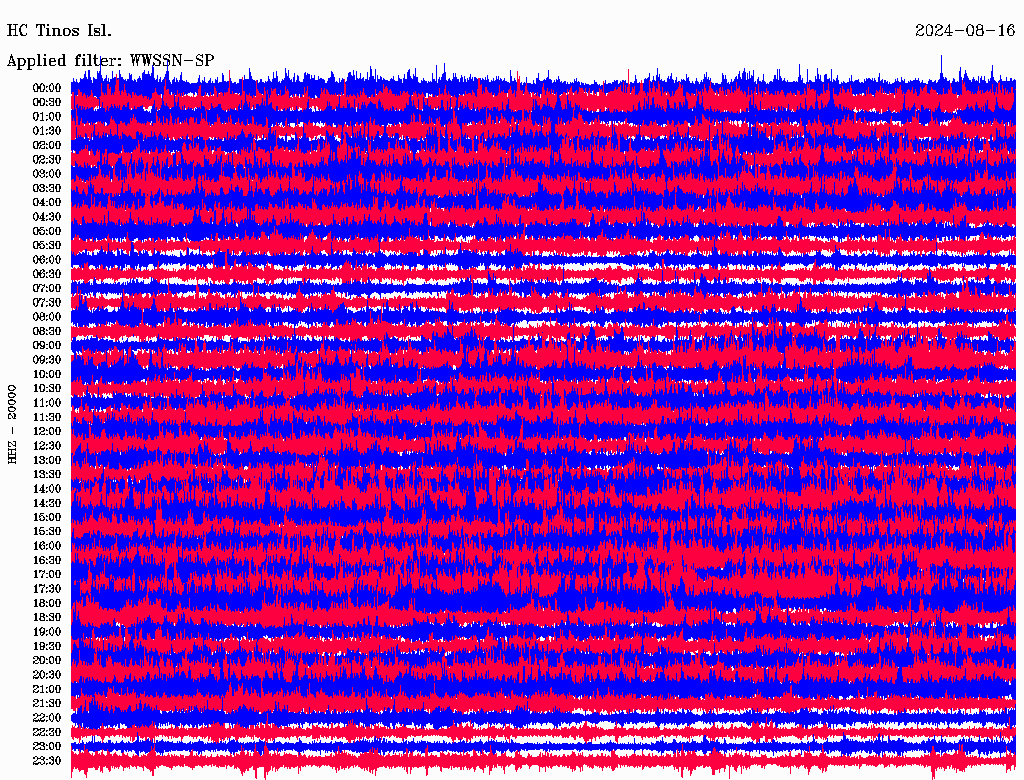
Task: Click the 04:00 time label
Action: tap(47, 203)
